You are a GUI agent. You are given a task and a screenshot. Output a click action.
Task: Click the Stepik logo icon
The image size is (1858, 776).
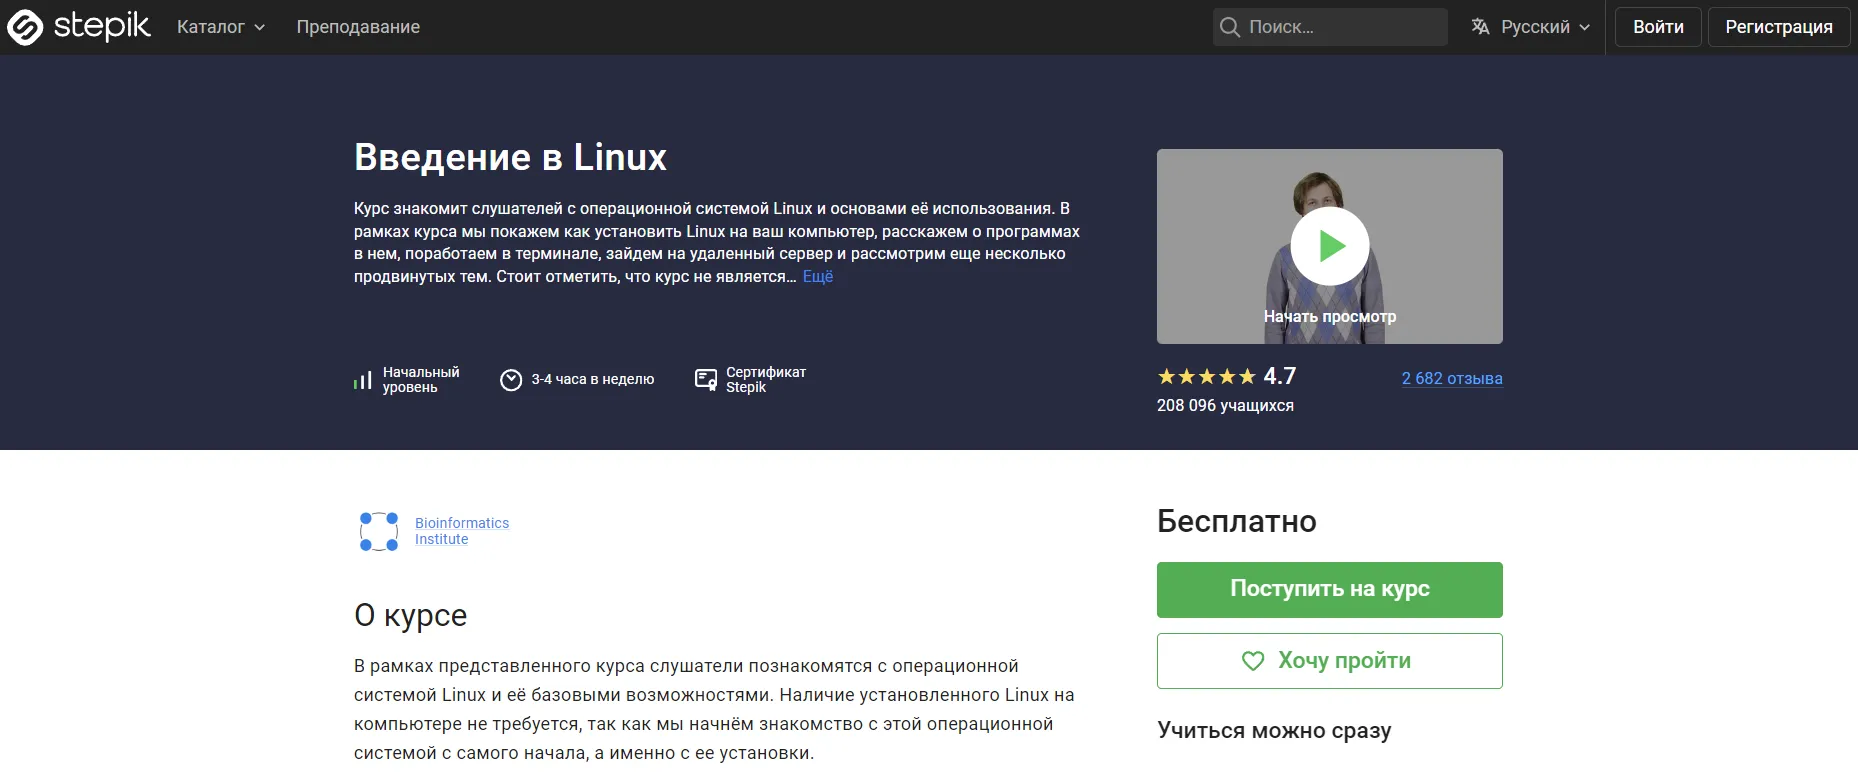click(x=26, y=27)
